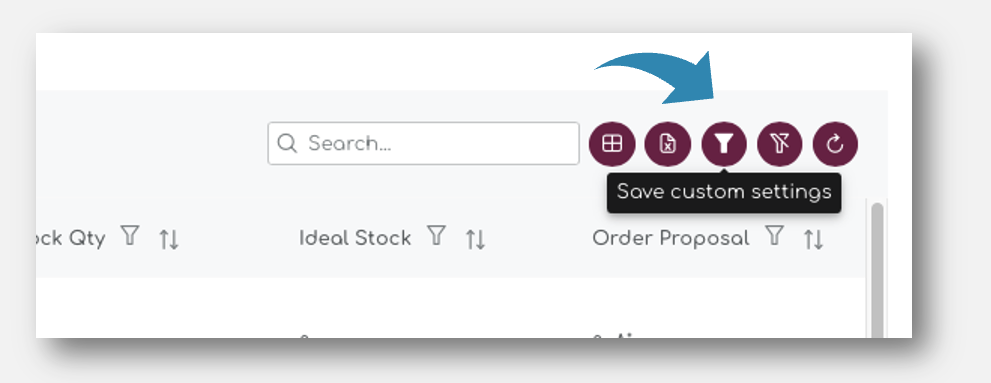Toggle sort order on Order Proposal column

coord(813,239)
